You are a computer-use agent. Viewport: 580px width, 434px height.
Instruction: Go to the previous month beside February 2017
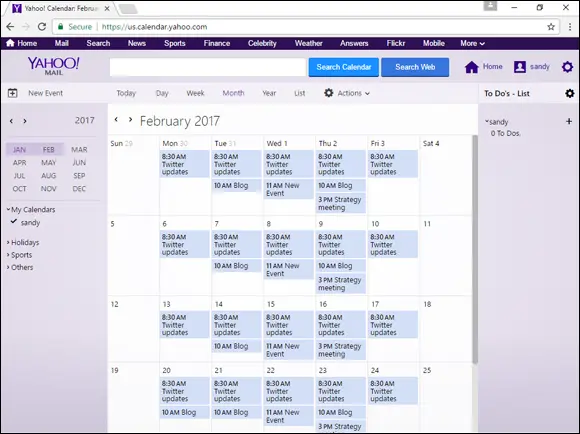116,120
